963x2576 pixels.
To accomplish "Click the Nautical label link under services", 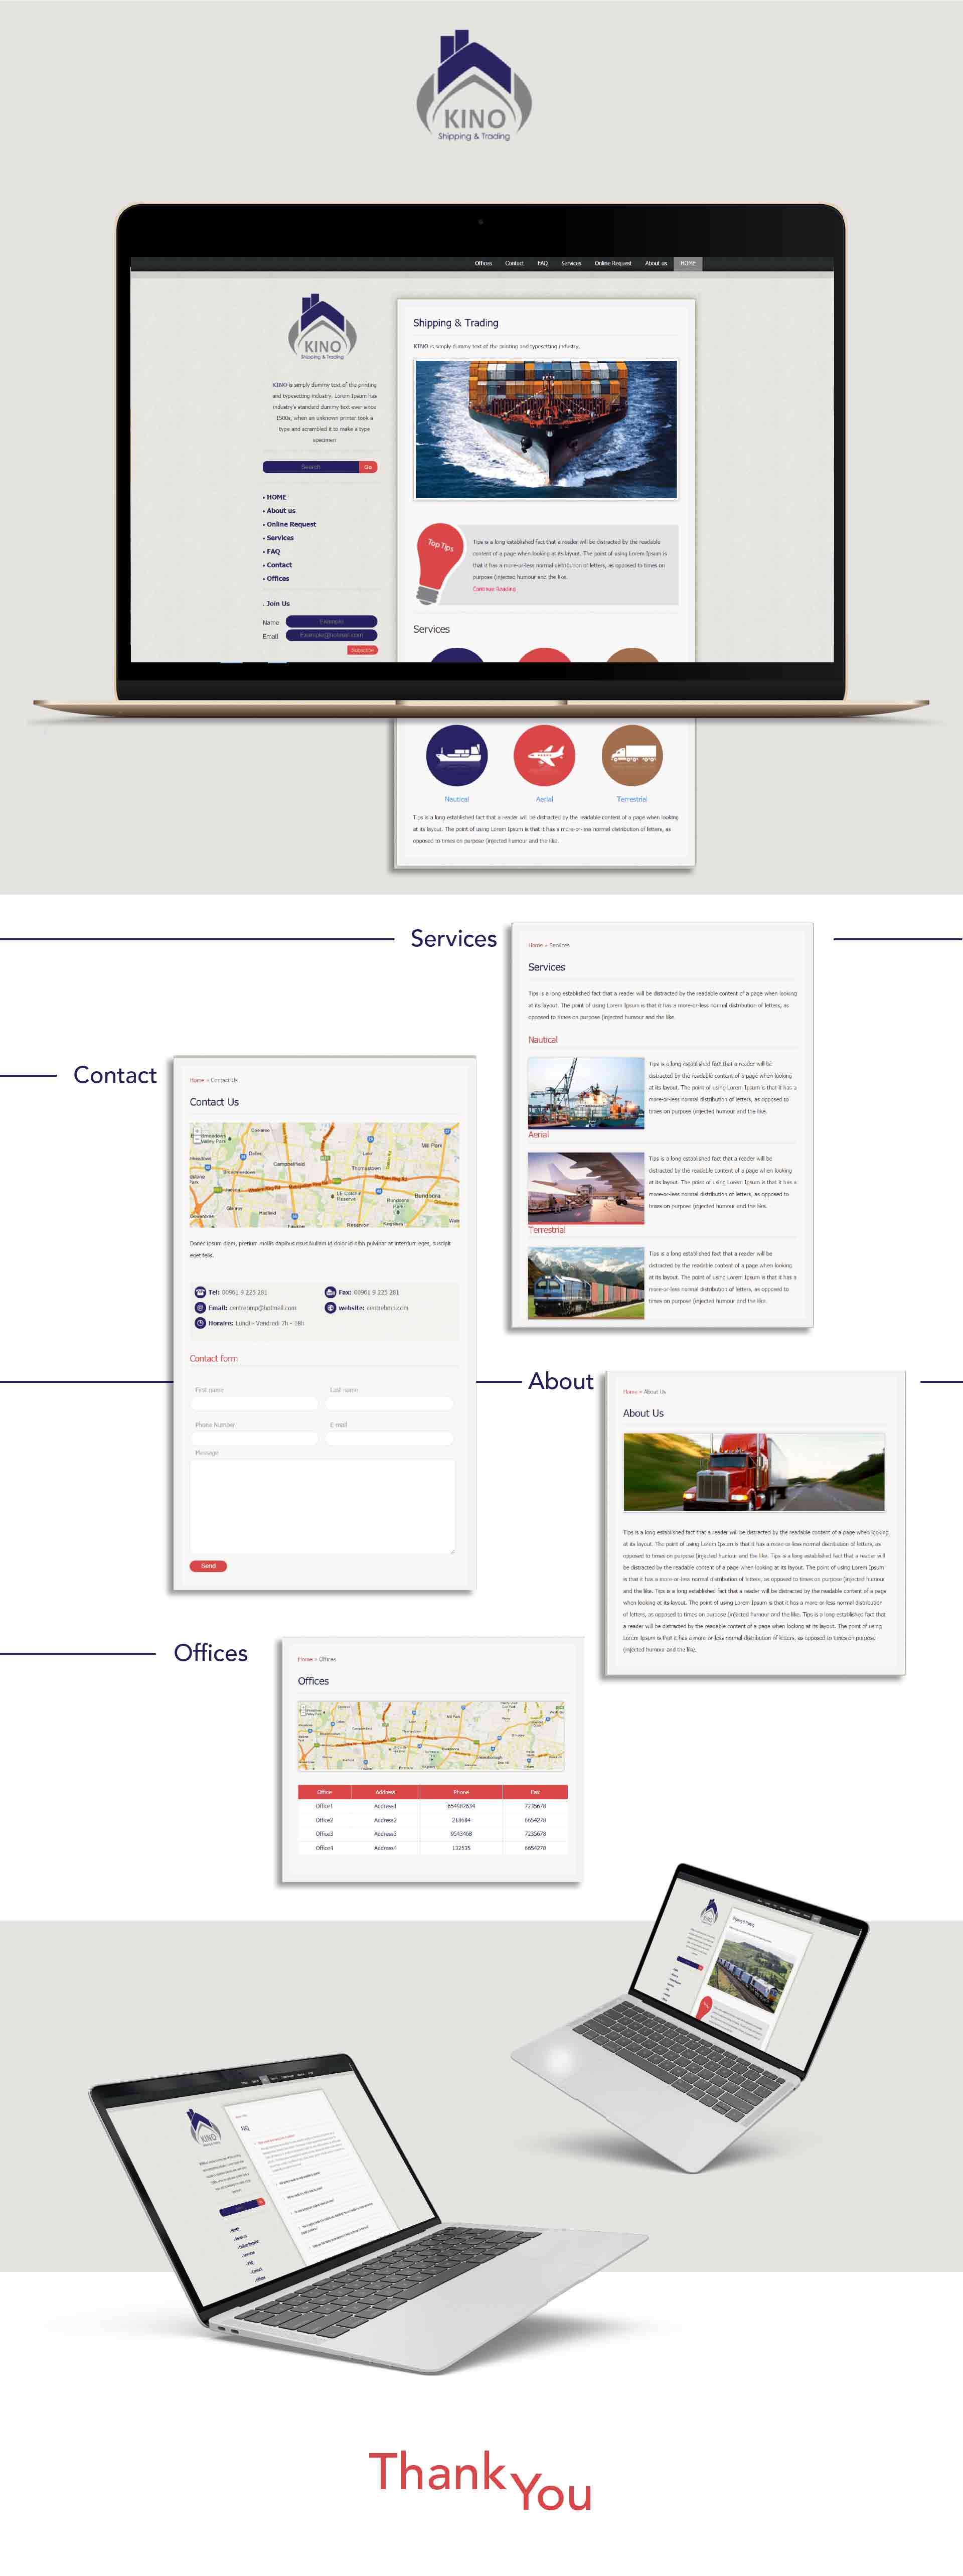I will 456,799.
